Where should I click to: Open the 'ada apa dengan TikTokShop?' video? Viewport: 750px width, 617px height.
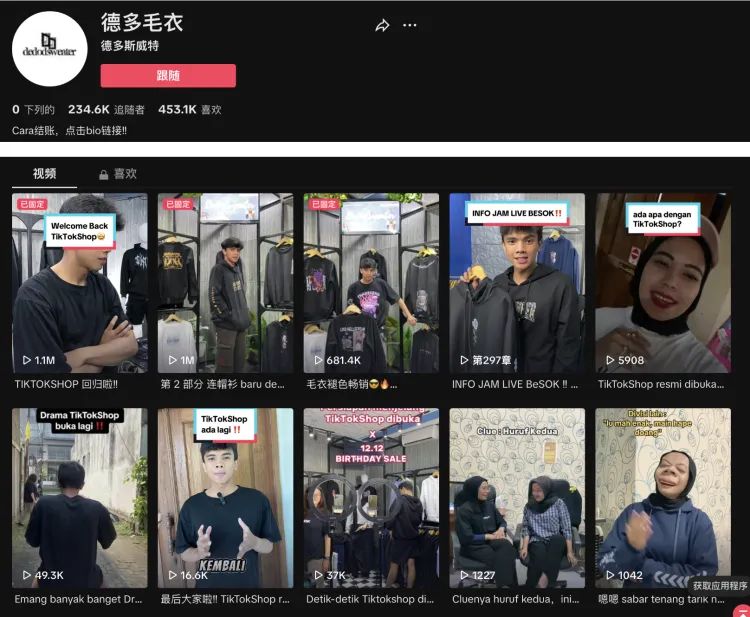663,283
